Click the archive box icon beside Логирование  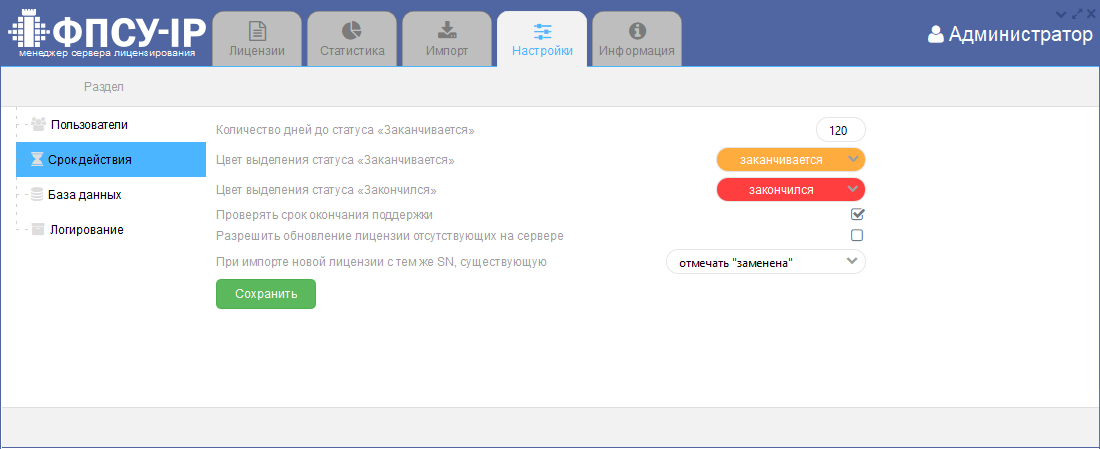(38, 229)
